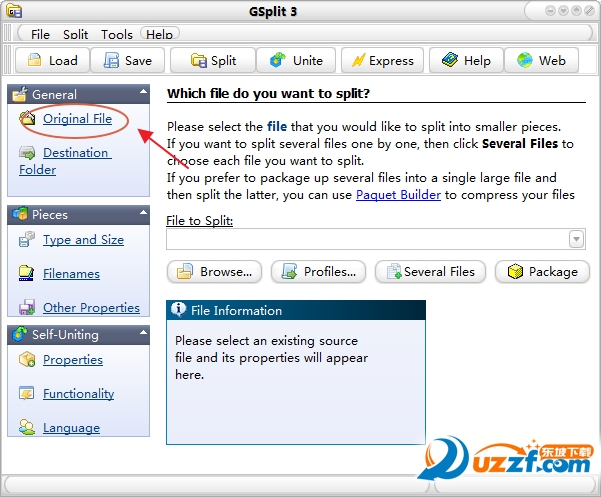Collapse the Self-Uniting panel arrow
Image resolution: width=601 pixels, height=497 pixels.
tap(143, 332)
